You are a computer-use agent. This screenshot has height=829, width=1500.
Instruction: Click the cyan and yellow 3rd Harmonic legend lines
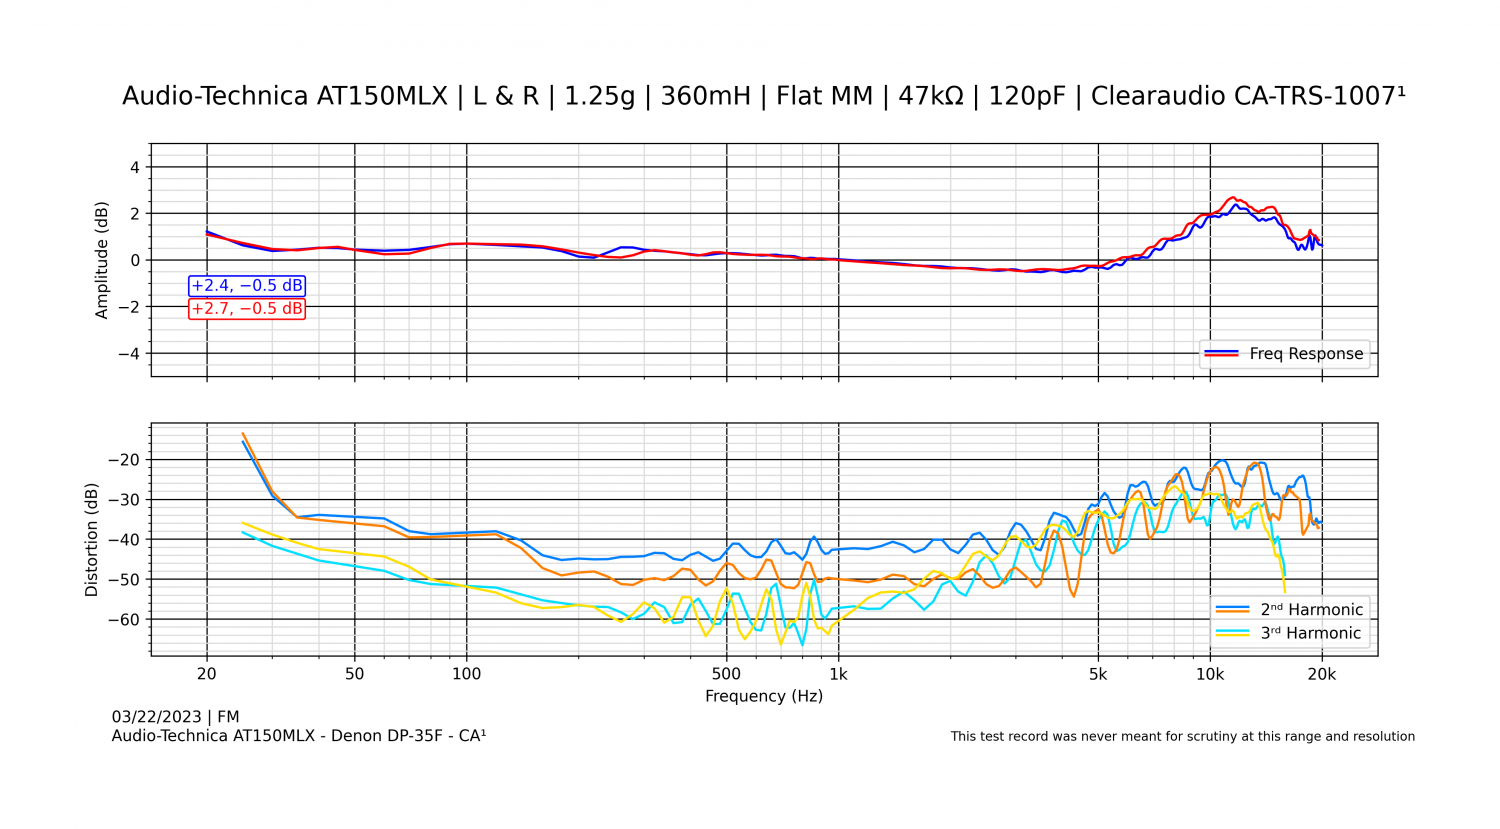tap(1232, 633)
